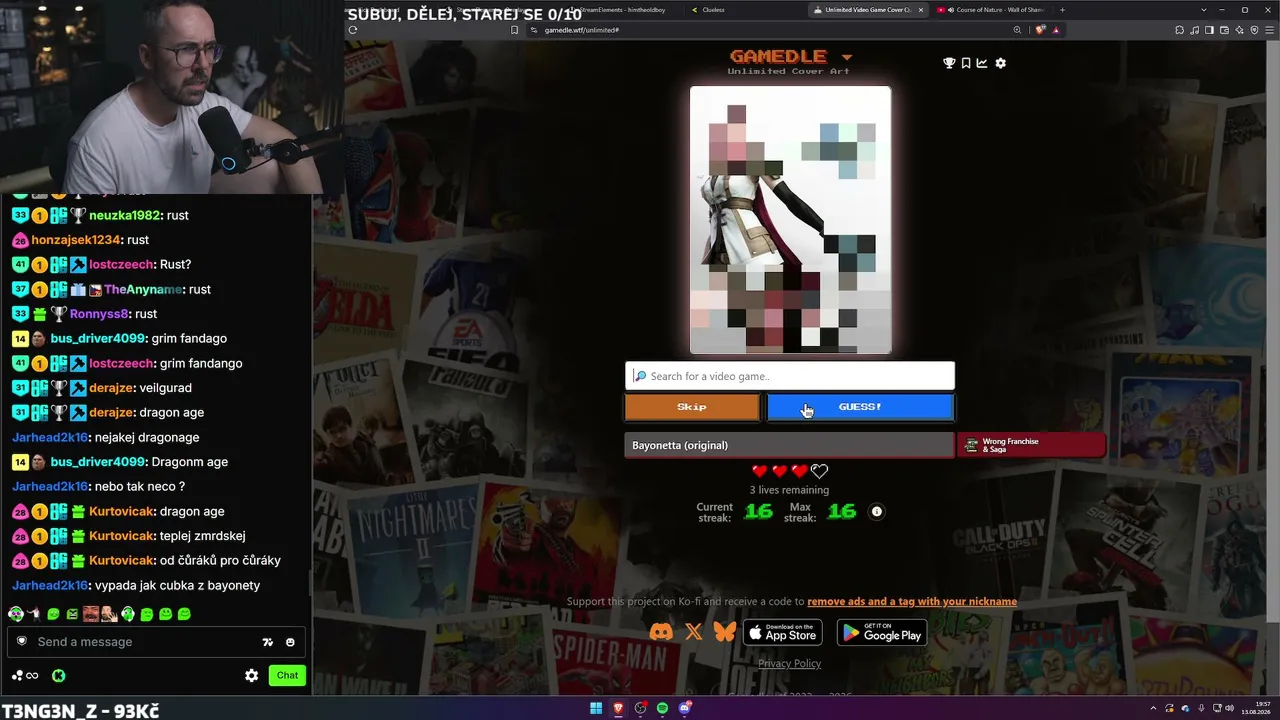The height and width of the screenshot is (720, 1280).
Task: Switch to the Clueless browser tab
Action: (745, 10)
